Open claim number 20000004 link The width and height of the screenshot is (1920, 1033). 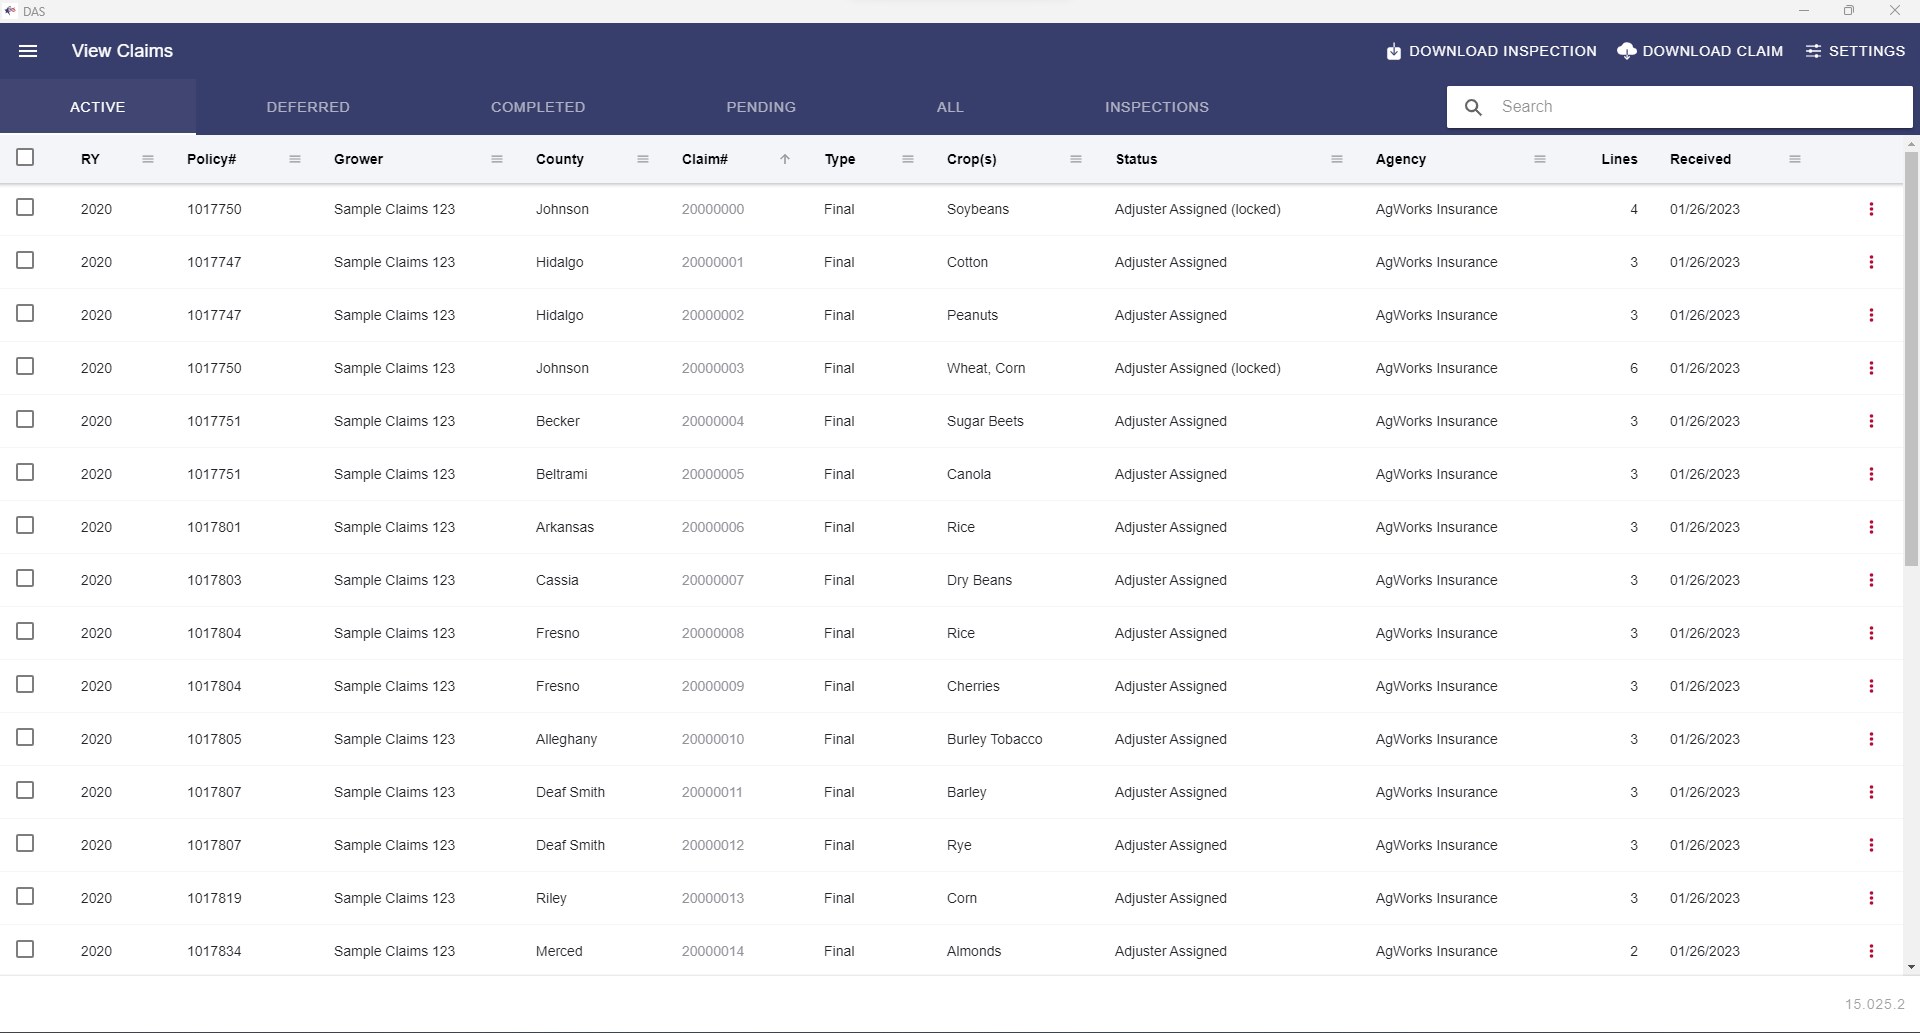[x=713, y=421]
